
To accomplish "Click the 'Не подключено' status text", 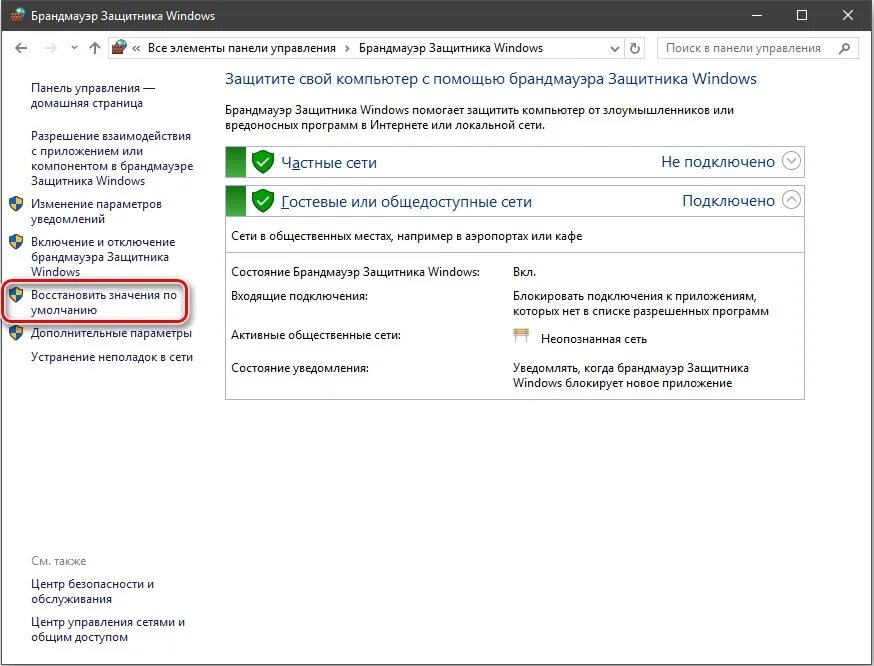I will click(718, 162).
